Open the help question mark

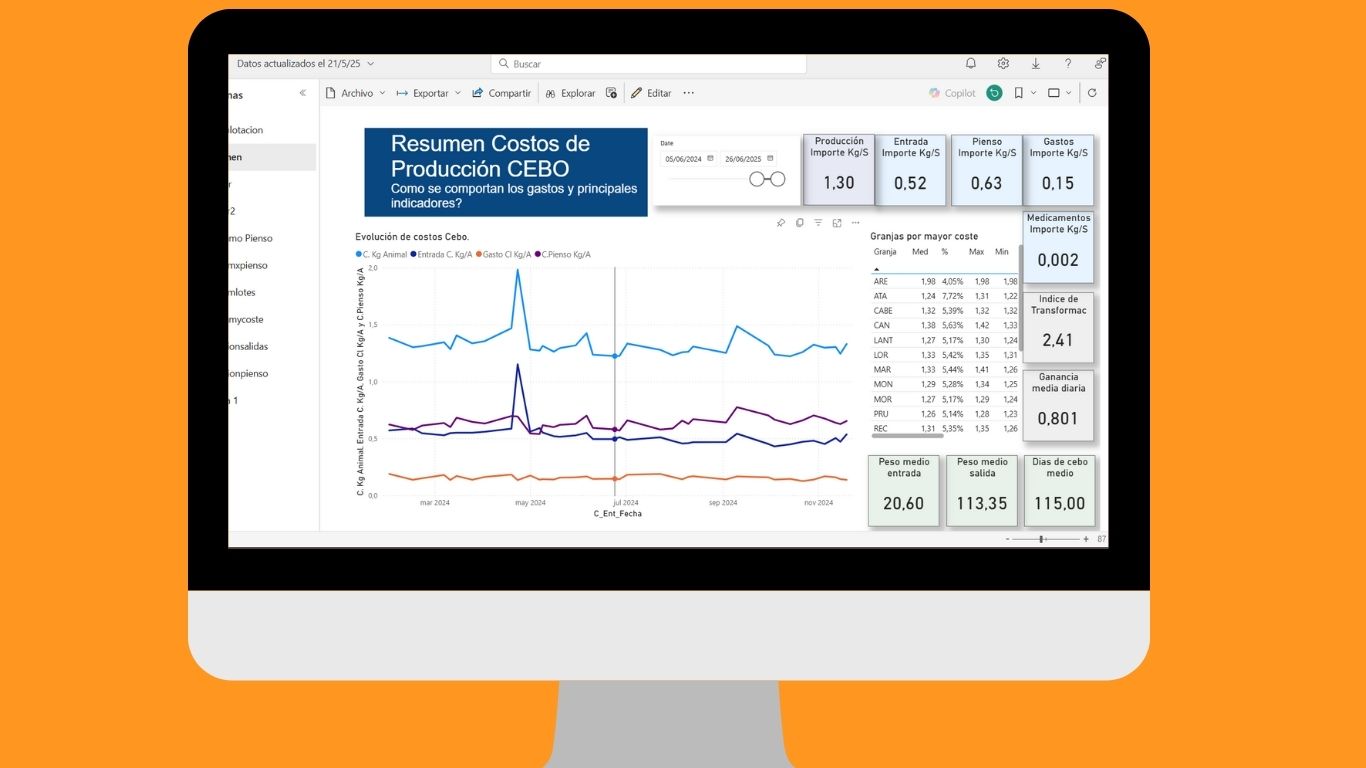(x=1068, y=63)
